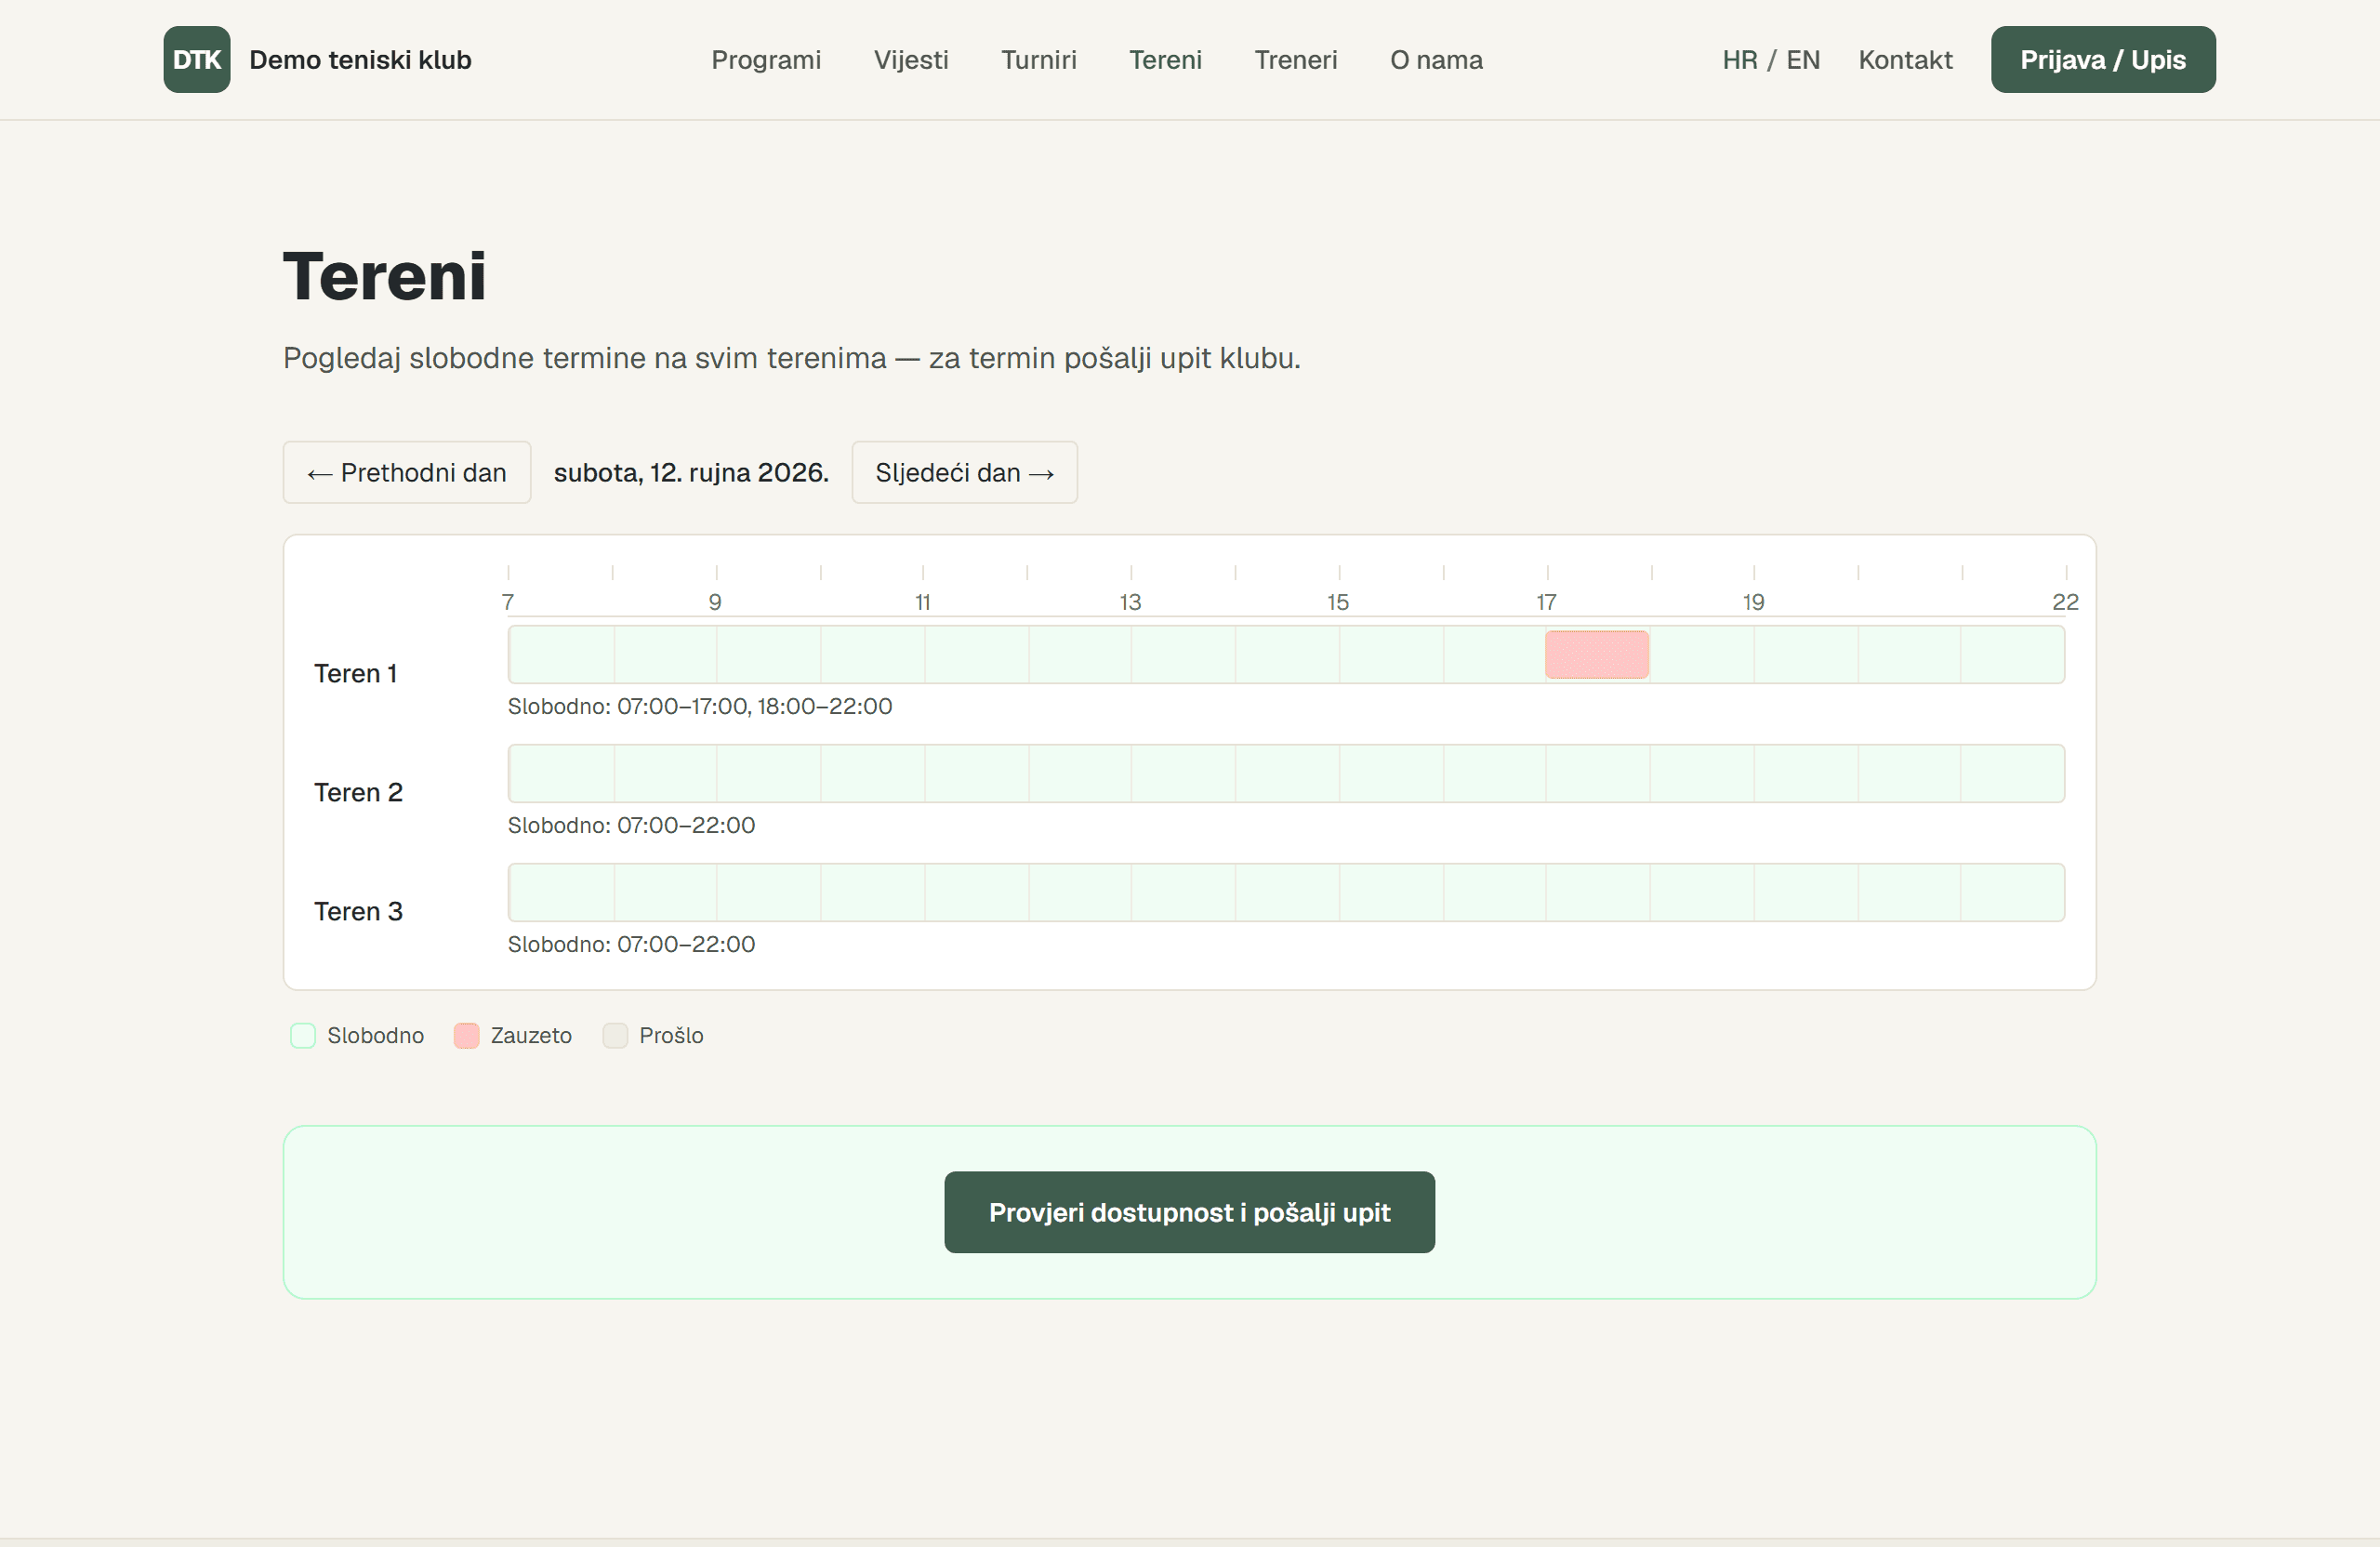Go to the Vijesti page
This screenshot has height=1547, width=2380.
click(x=911, y=60)
